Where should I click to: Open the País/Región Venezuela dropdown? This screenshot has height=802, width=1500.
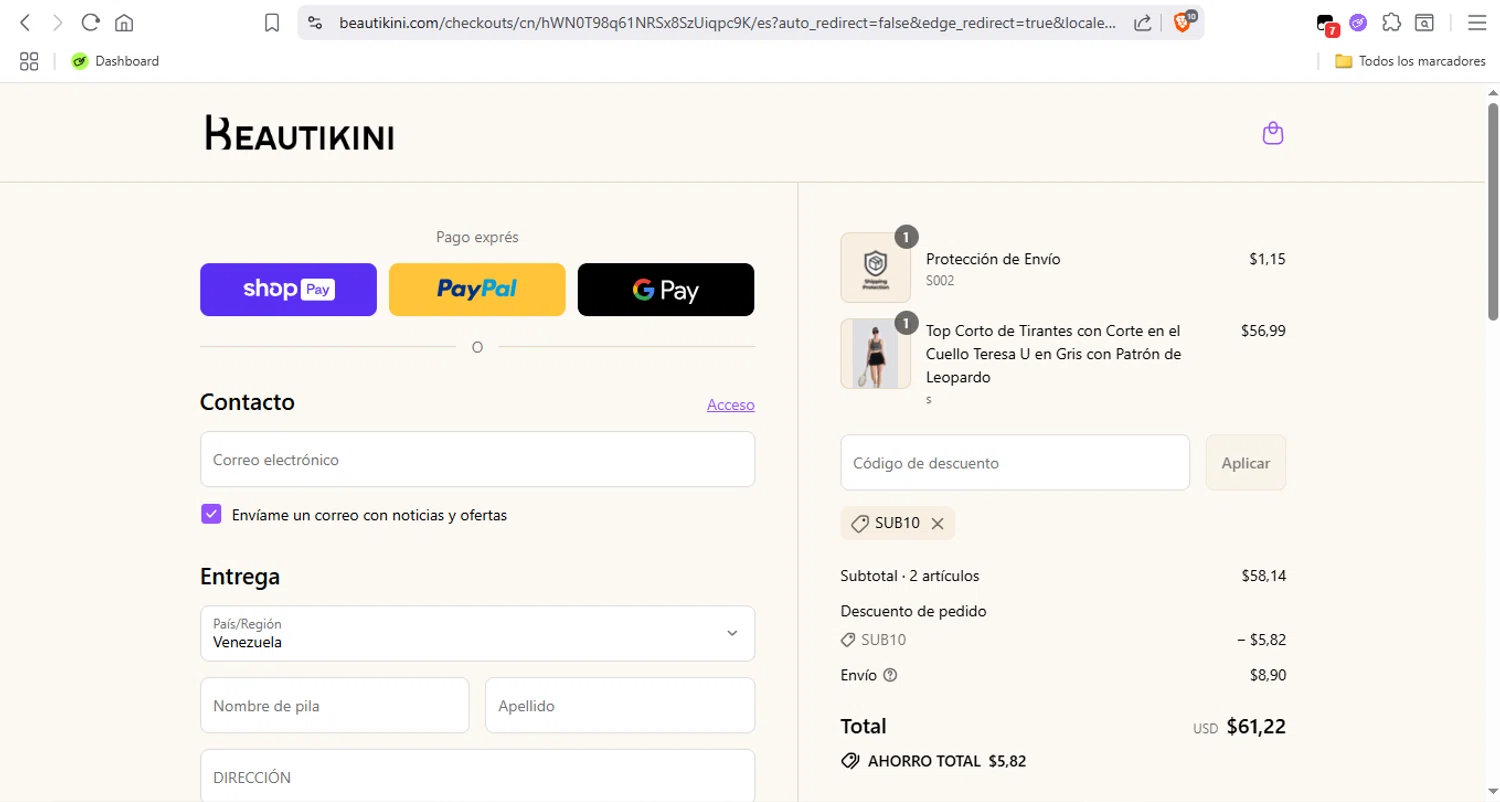click(x=477, y=633)
